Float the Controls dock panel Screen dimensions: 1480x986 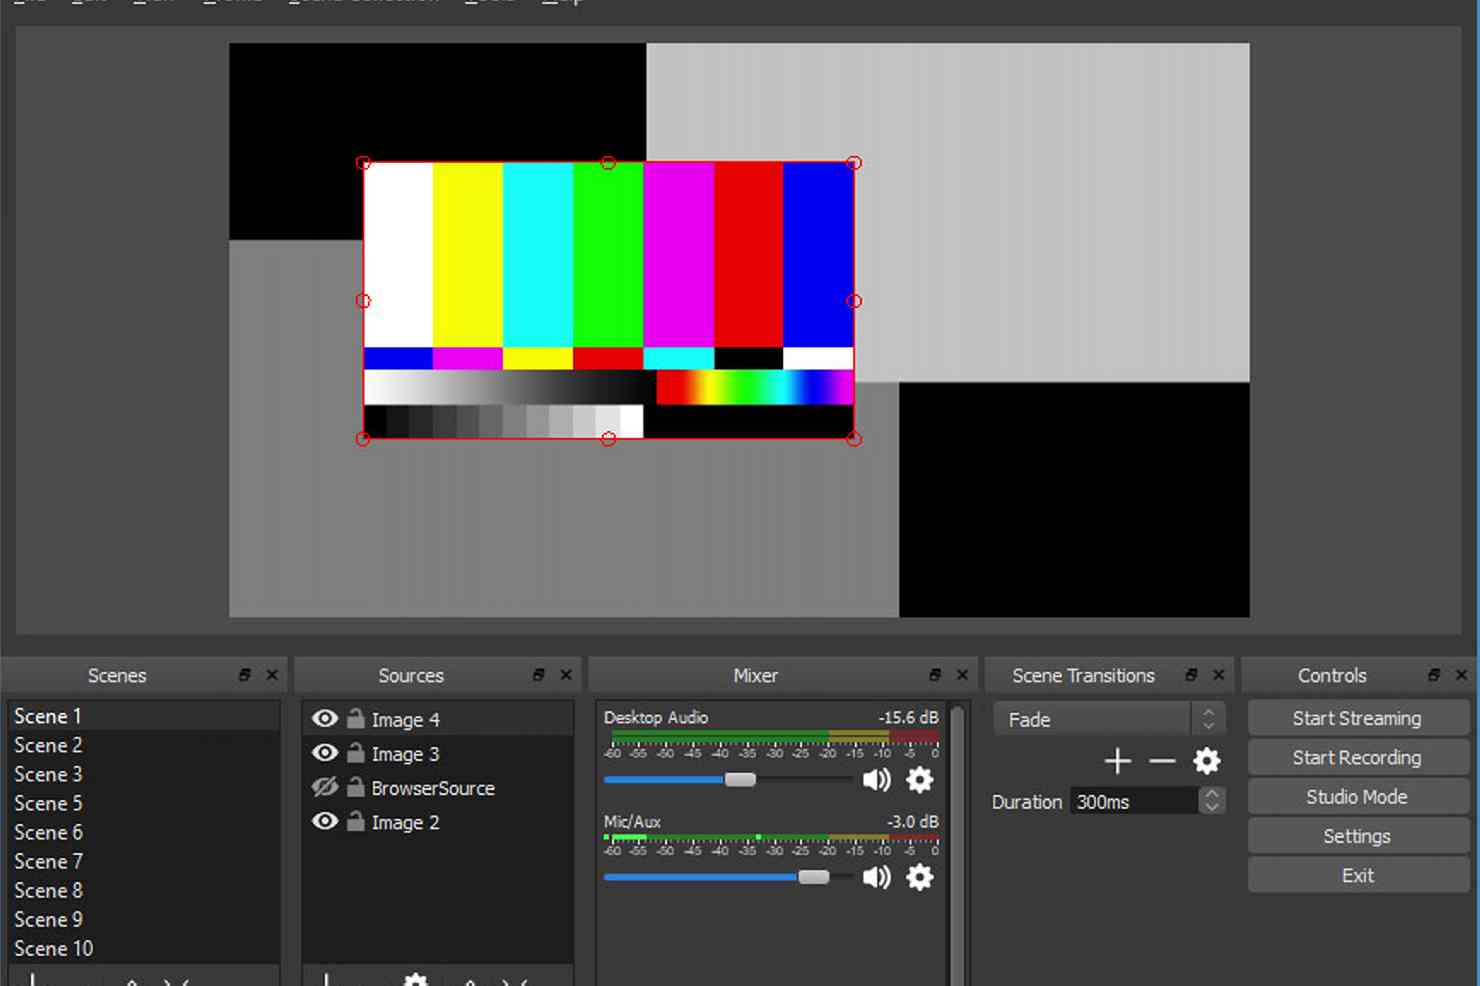pyautogui.click(x=1434, y=675)
